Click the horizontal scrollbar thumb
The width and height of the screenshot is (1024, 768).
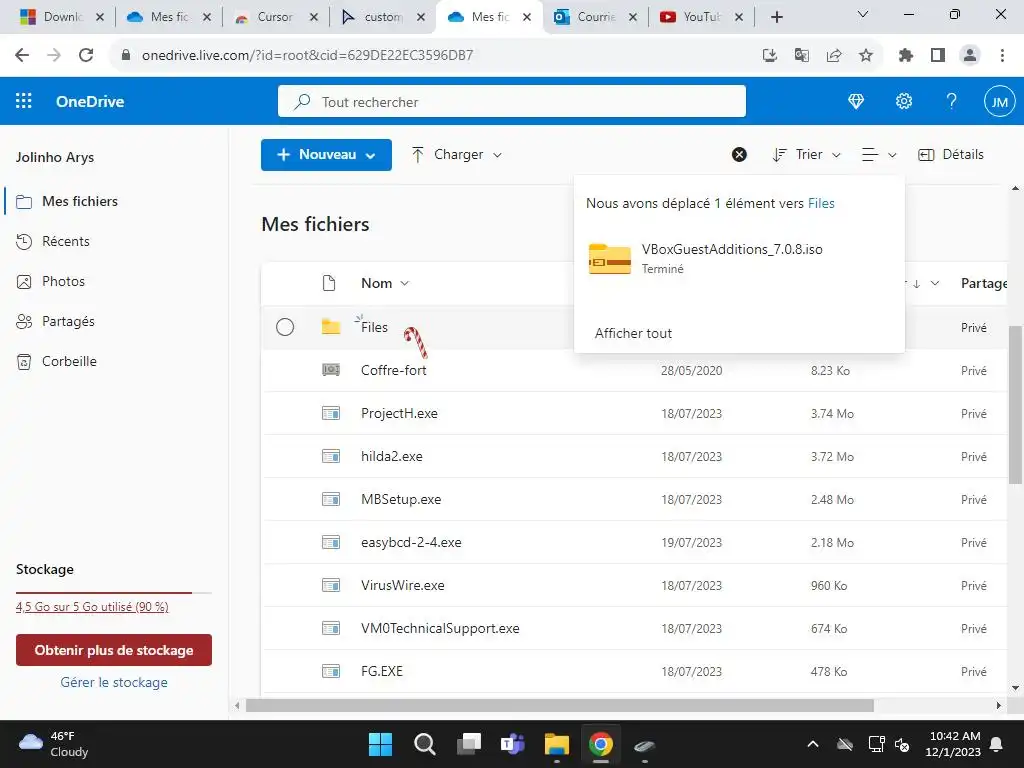click(x=560, y=705)
